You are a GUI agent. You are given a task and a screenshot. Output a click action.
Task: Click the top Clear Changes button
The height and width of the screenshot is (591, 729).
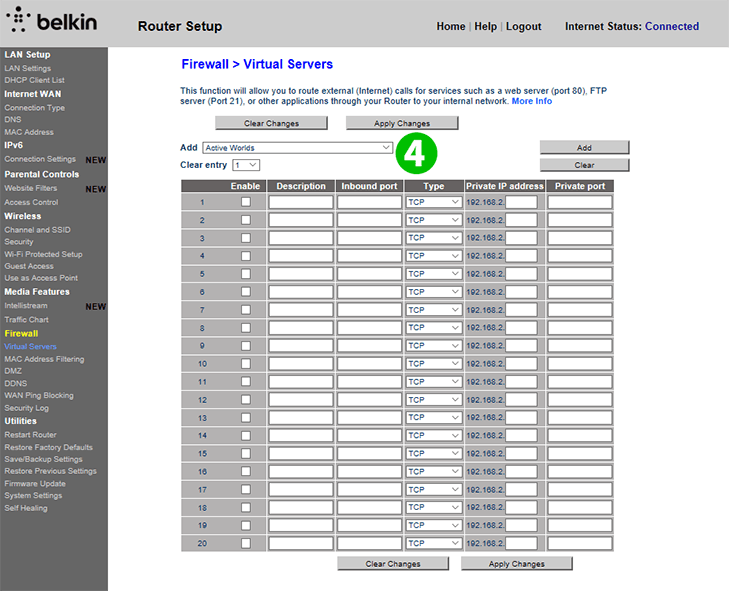(272, 123)
